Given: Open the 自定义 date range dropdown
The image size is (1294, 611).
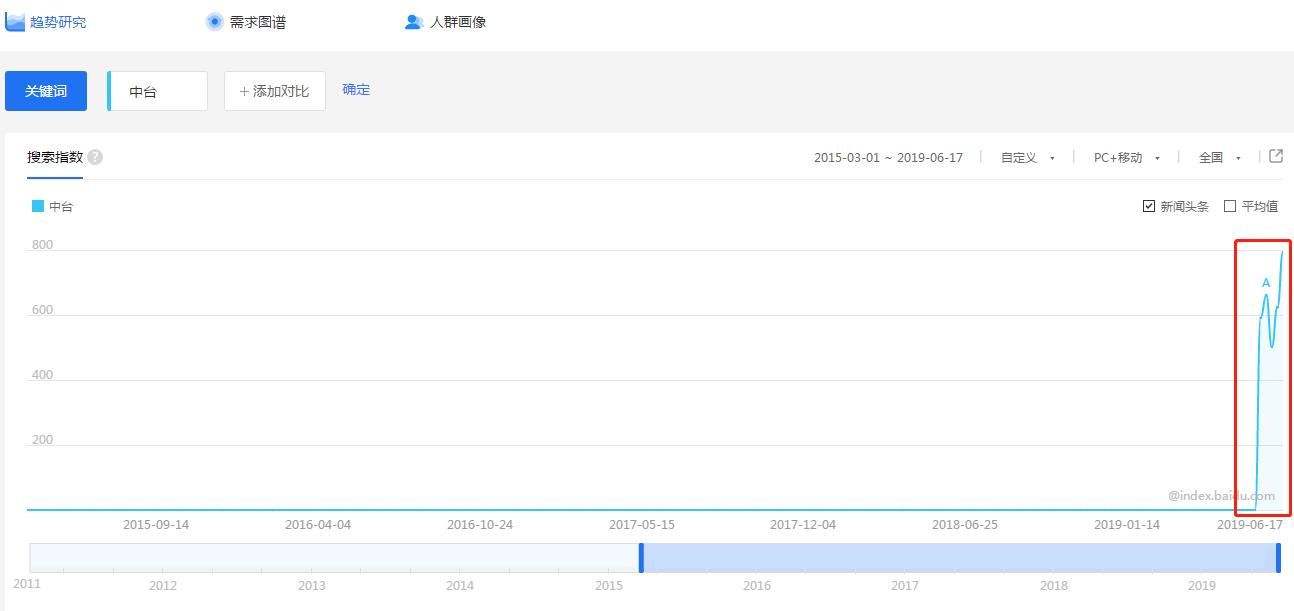Looking at the screenshot, I should click(1028, 157).
